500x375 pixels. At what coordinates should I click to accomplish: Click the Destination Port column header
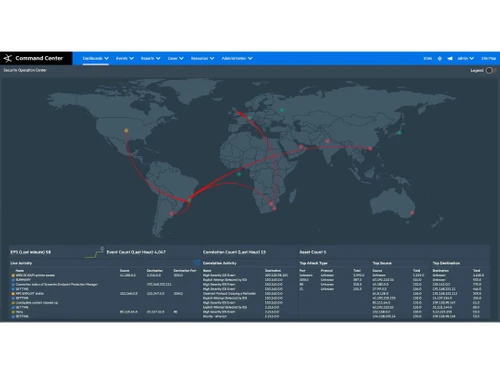pyautogui.click(x=185, y=271)
